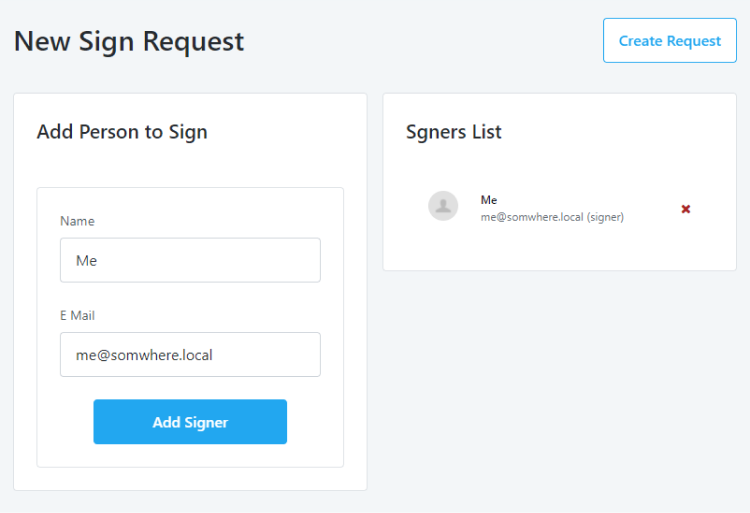Click the Add Person to Sign heading
The height and width of the screenshot is (513, 750).
click(122, 131)
